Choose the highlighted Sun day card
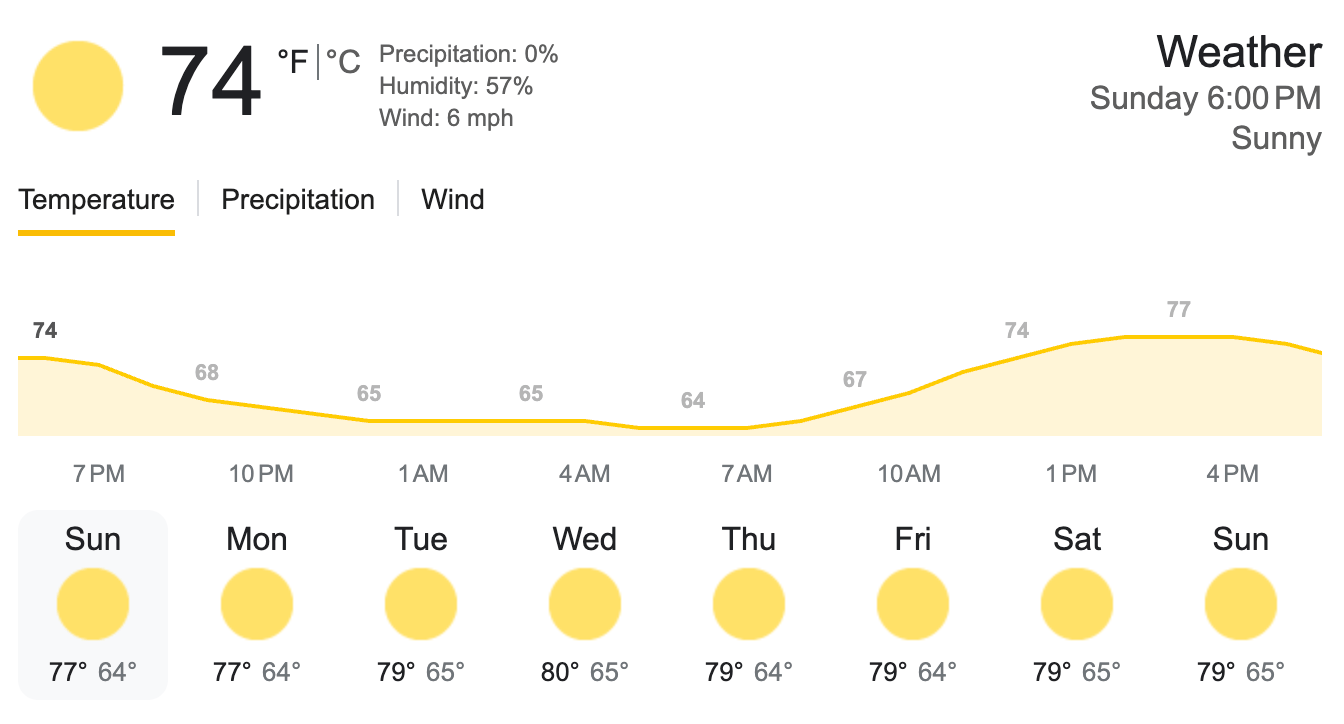 (x=93, y=605)
